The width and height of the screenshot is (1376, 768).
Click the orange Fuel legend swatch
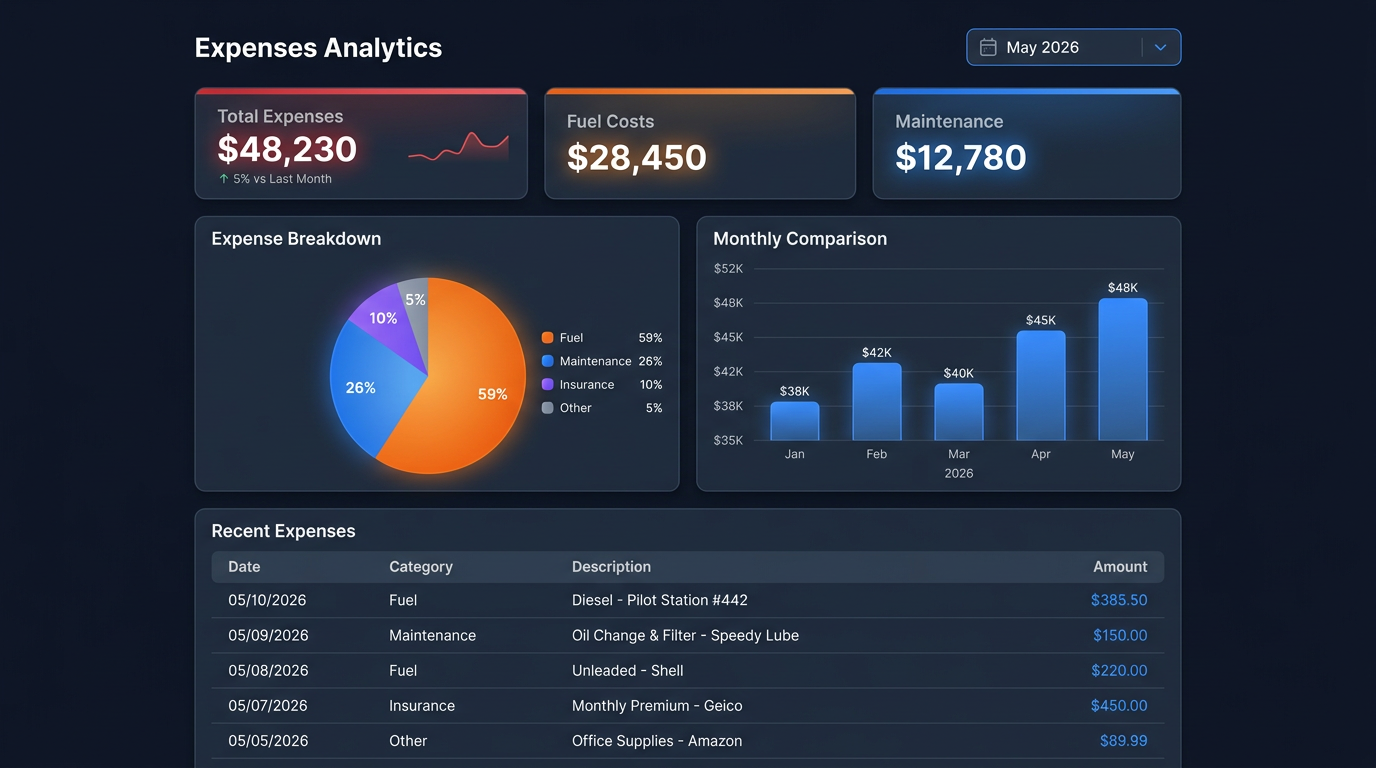547,338
